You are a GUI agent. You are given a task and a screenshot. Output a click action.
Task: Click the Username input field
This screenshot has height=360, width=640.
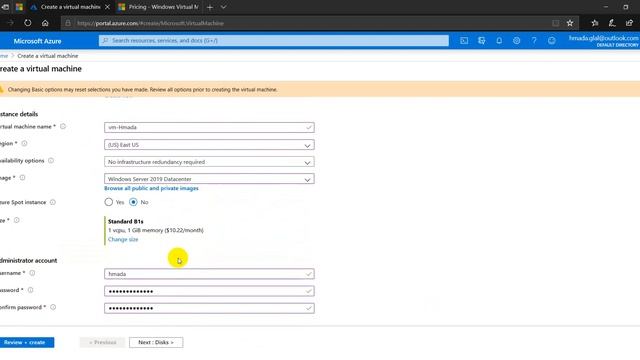[209, 274]
